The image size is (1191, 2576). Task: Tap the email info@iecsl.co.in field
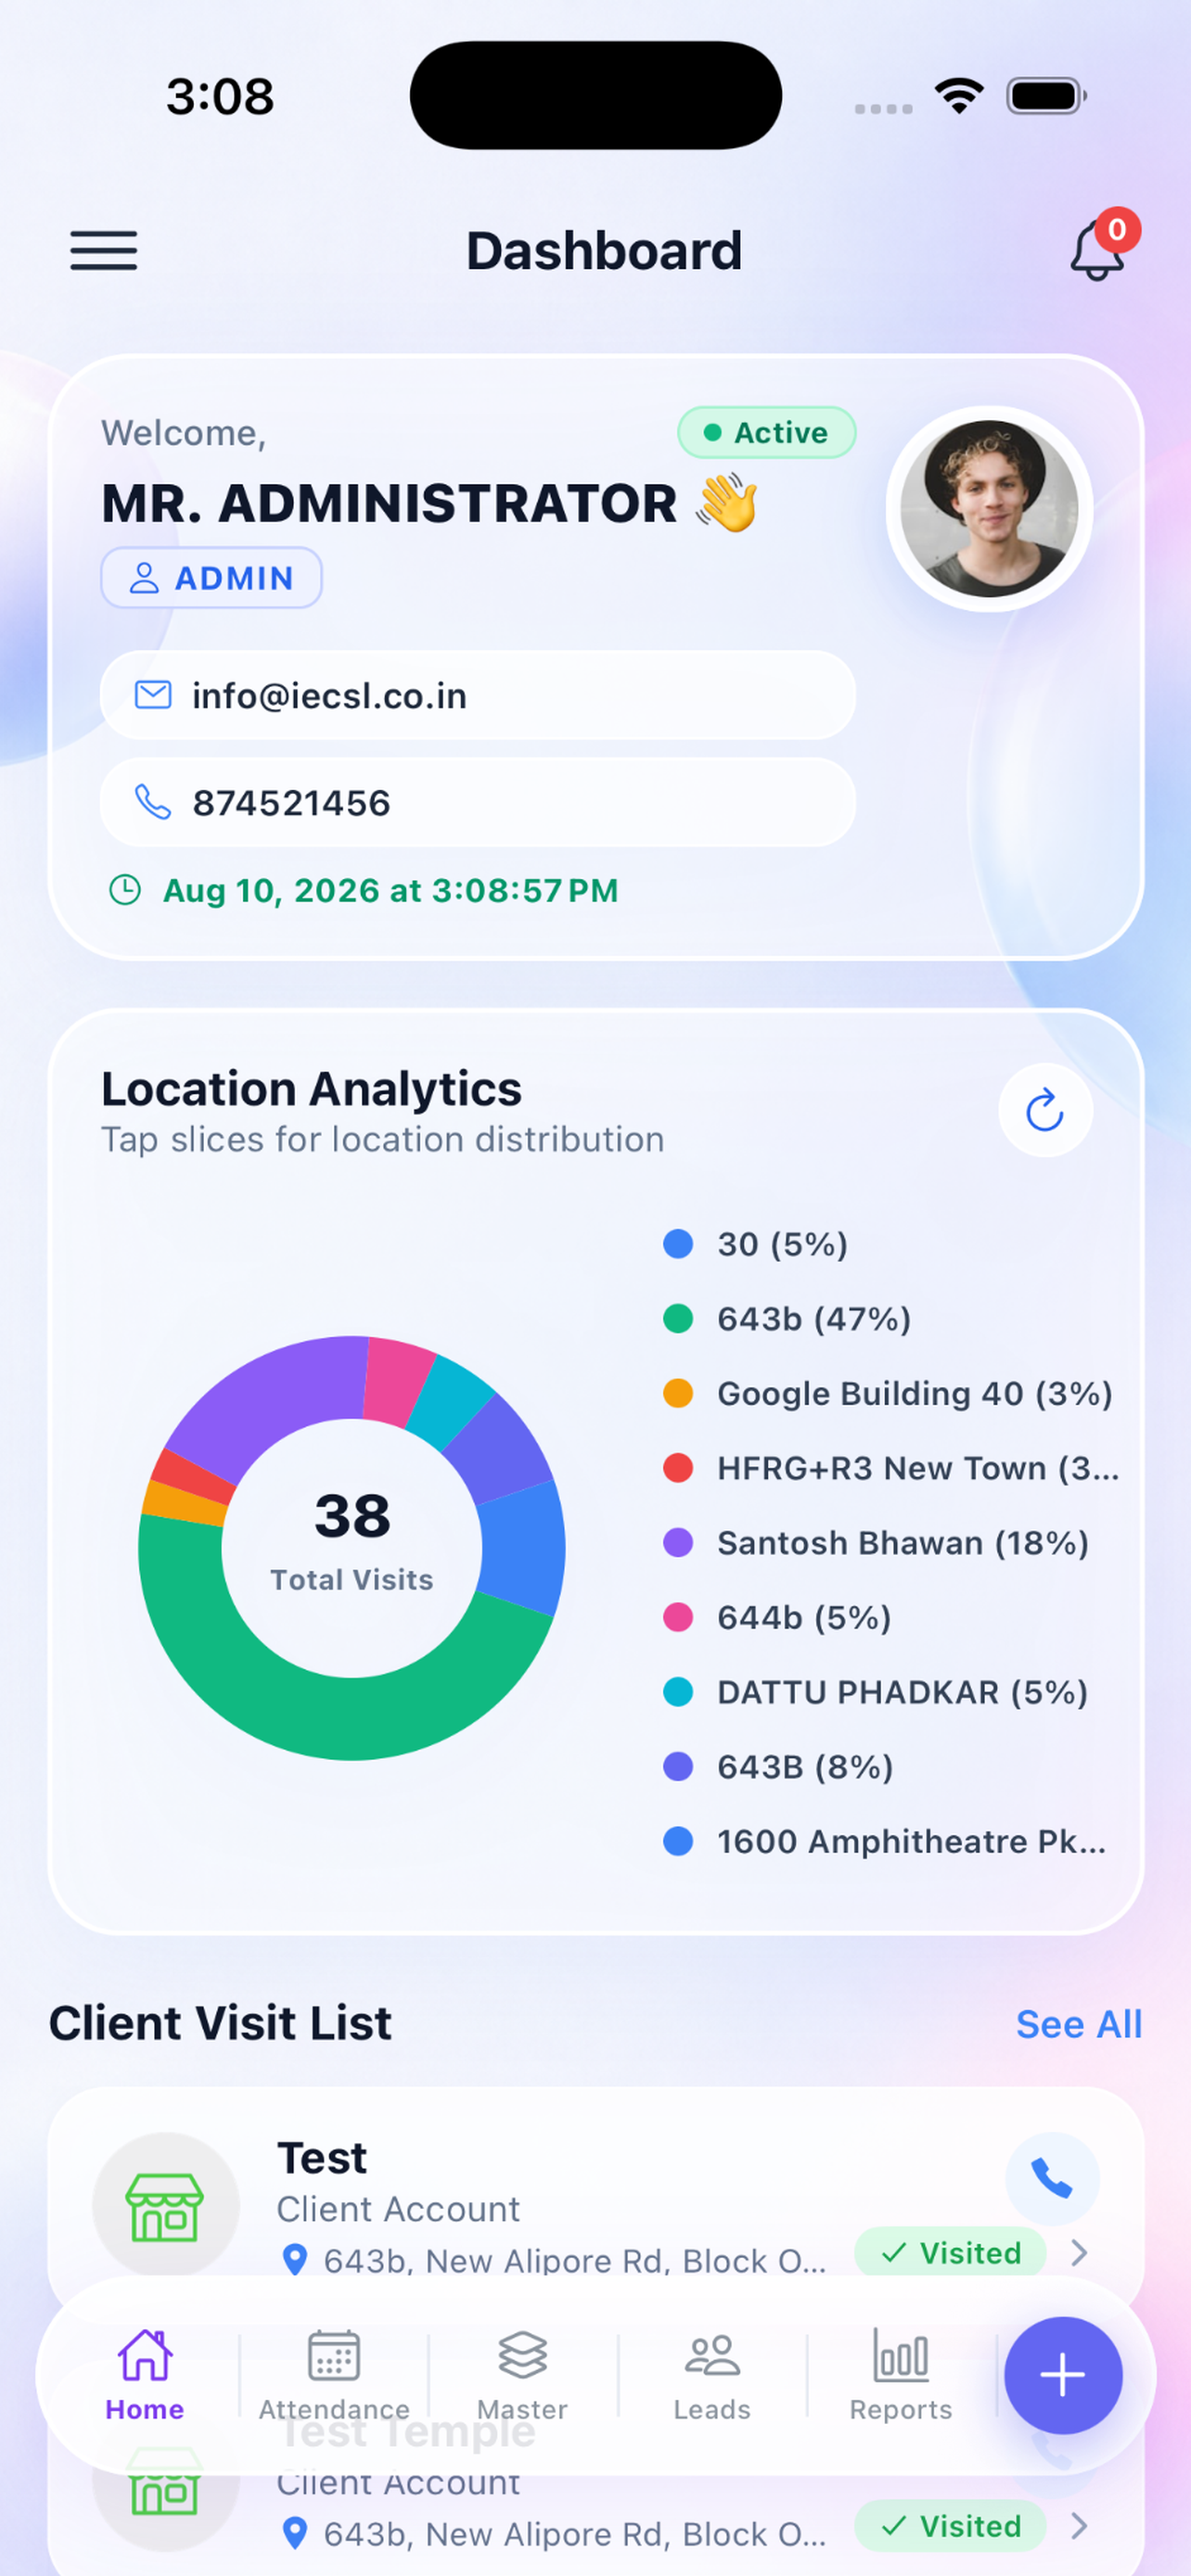pyautogui.click(x=478, y=695)
